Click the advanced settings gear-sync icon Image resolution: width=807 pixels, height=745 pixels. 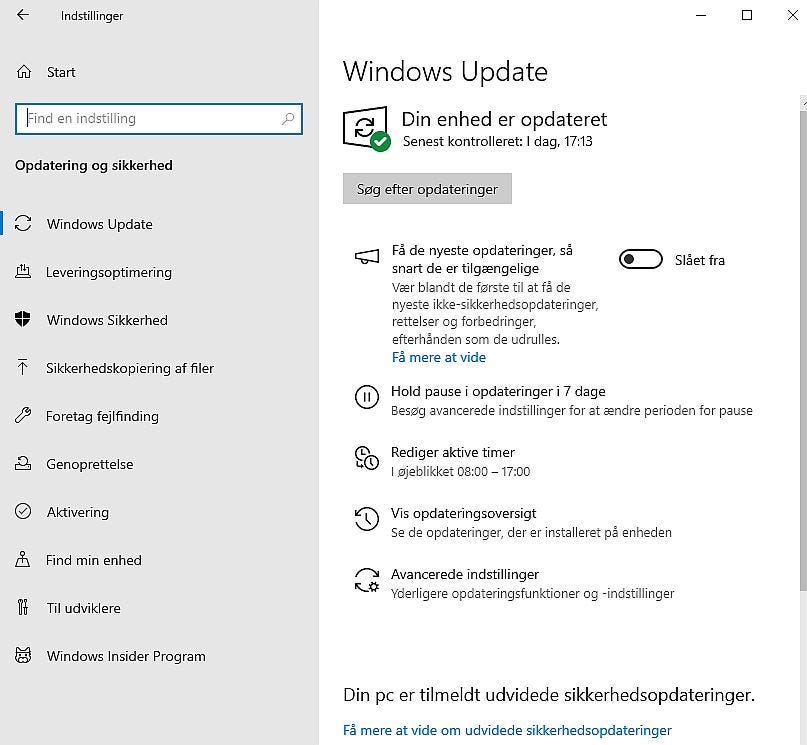pyautogui.click(x=367, y=580)
